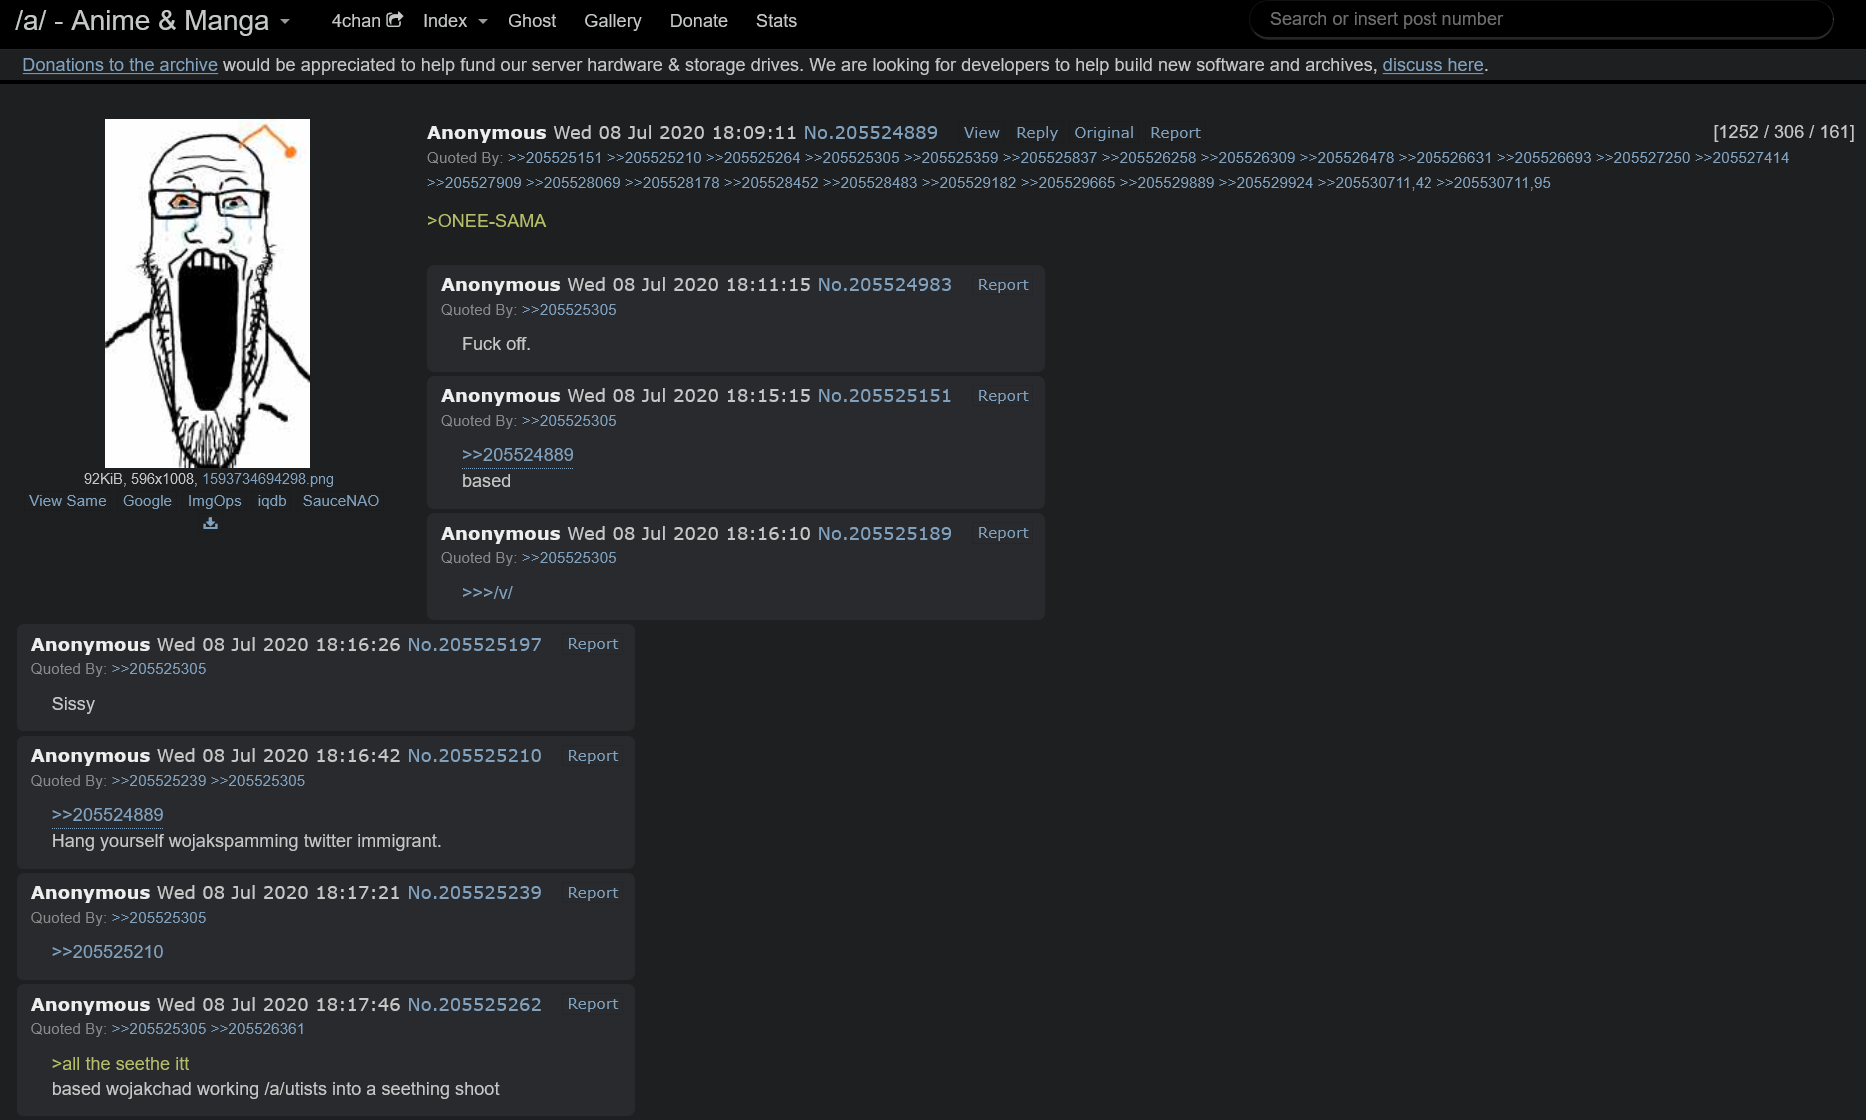1866x1120 pixels.
Task: Click the 'Sissy' comment text
Action: pos(73,704)
